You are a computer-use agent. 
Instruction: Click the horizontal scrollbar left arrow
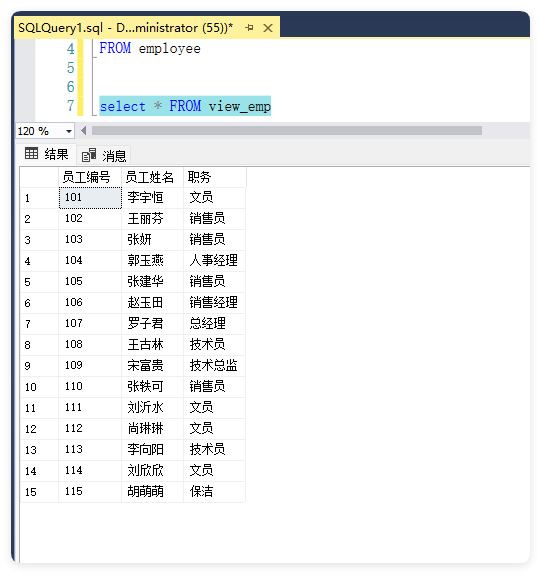pos(84,131)
